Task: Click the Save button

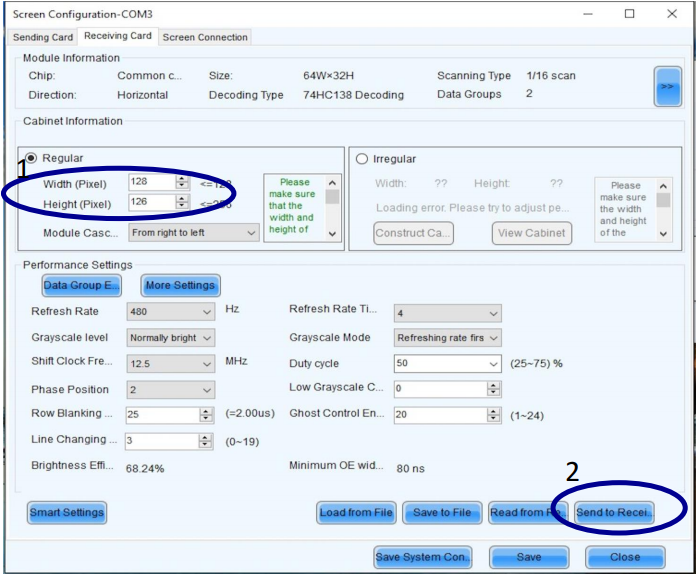Action: 529,557
